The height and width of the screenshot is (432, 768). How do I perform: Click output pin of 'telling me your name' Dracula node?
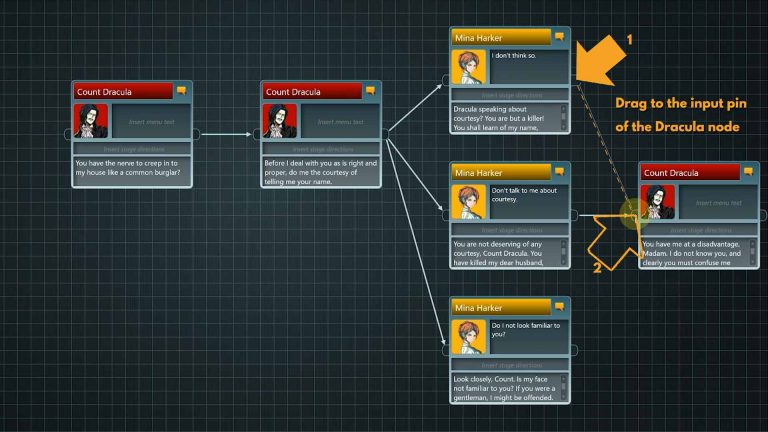pyautogui.click(x=385, y=134)
